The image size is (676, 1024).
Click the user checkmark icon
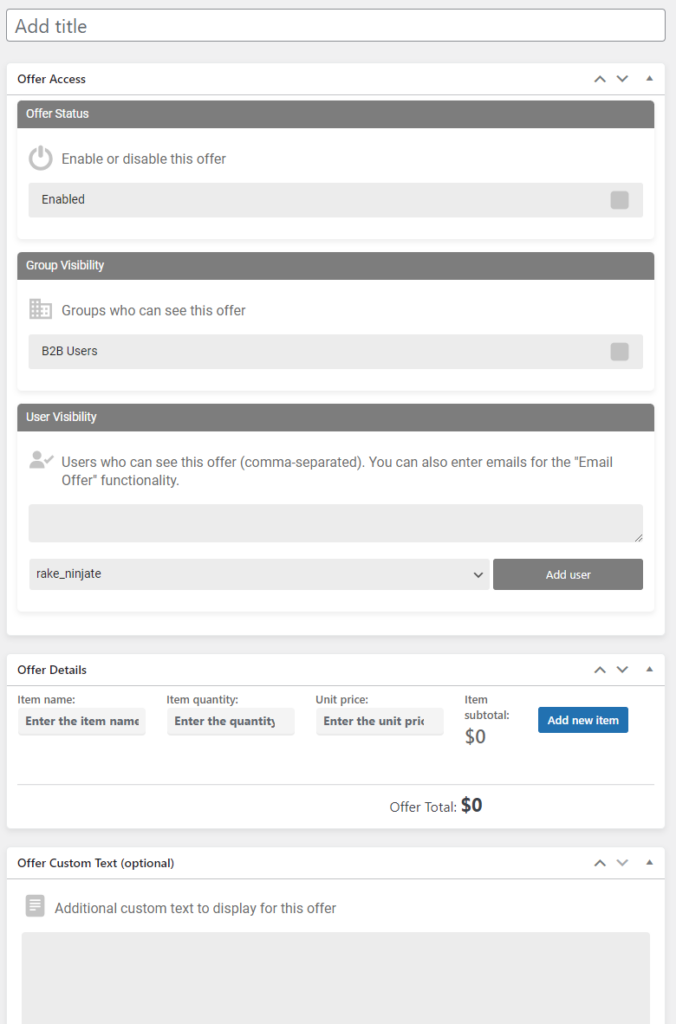coord(41,460)
